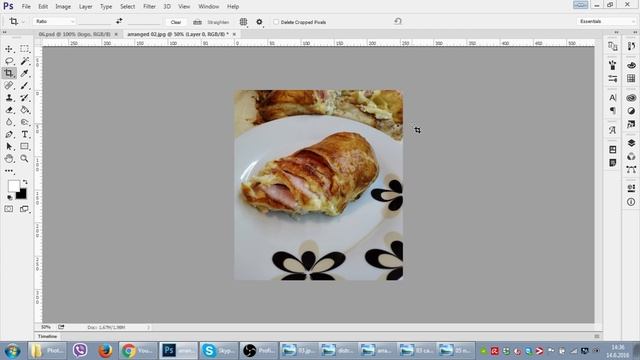Toggle Quick Mask mode
Viewport: 640px width, 360px height.
pyautogui.click(x=9, y=209)
